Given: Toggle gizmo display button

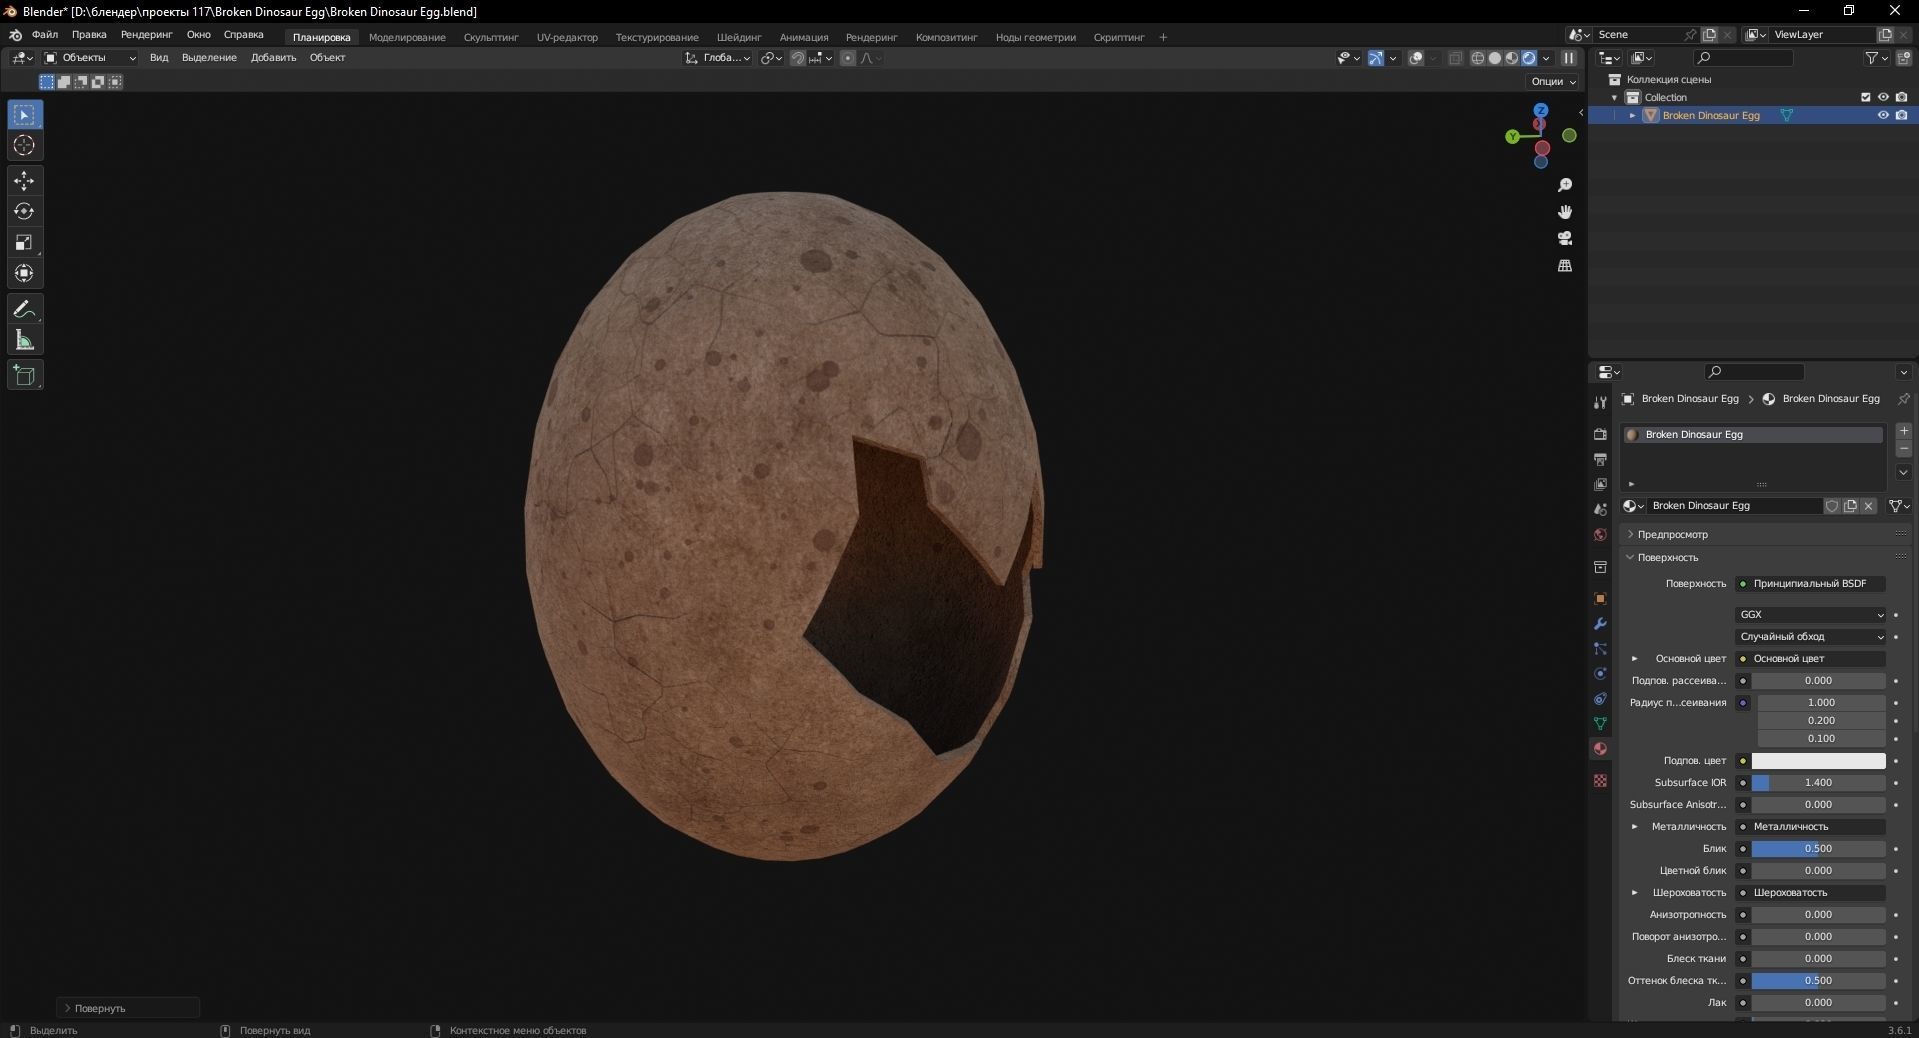Looking at the screenshot, I should pos(1376,58).
